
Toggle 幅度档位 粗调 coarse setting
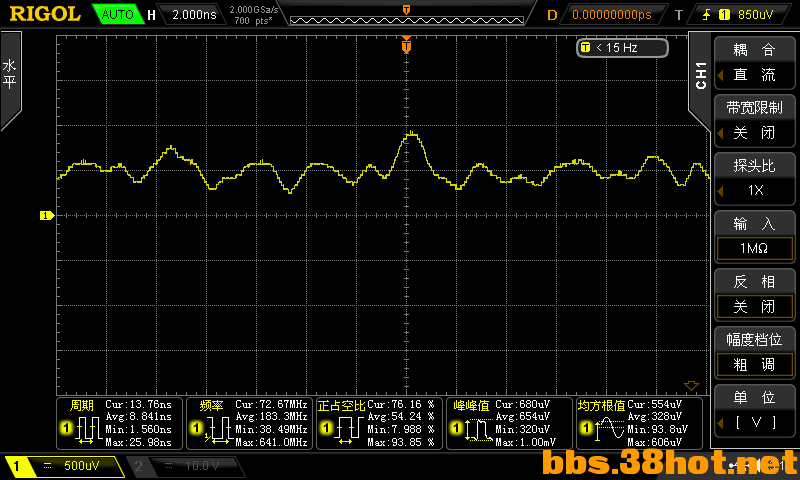click(754, 365)
